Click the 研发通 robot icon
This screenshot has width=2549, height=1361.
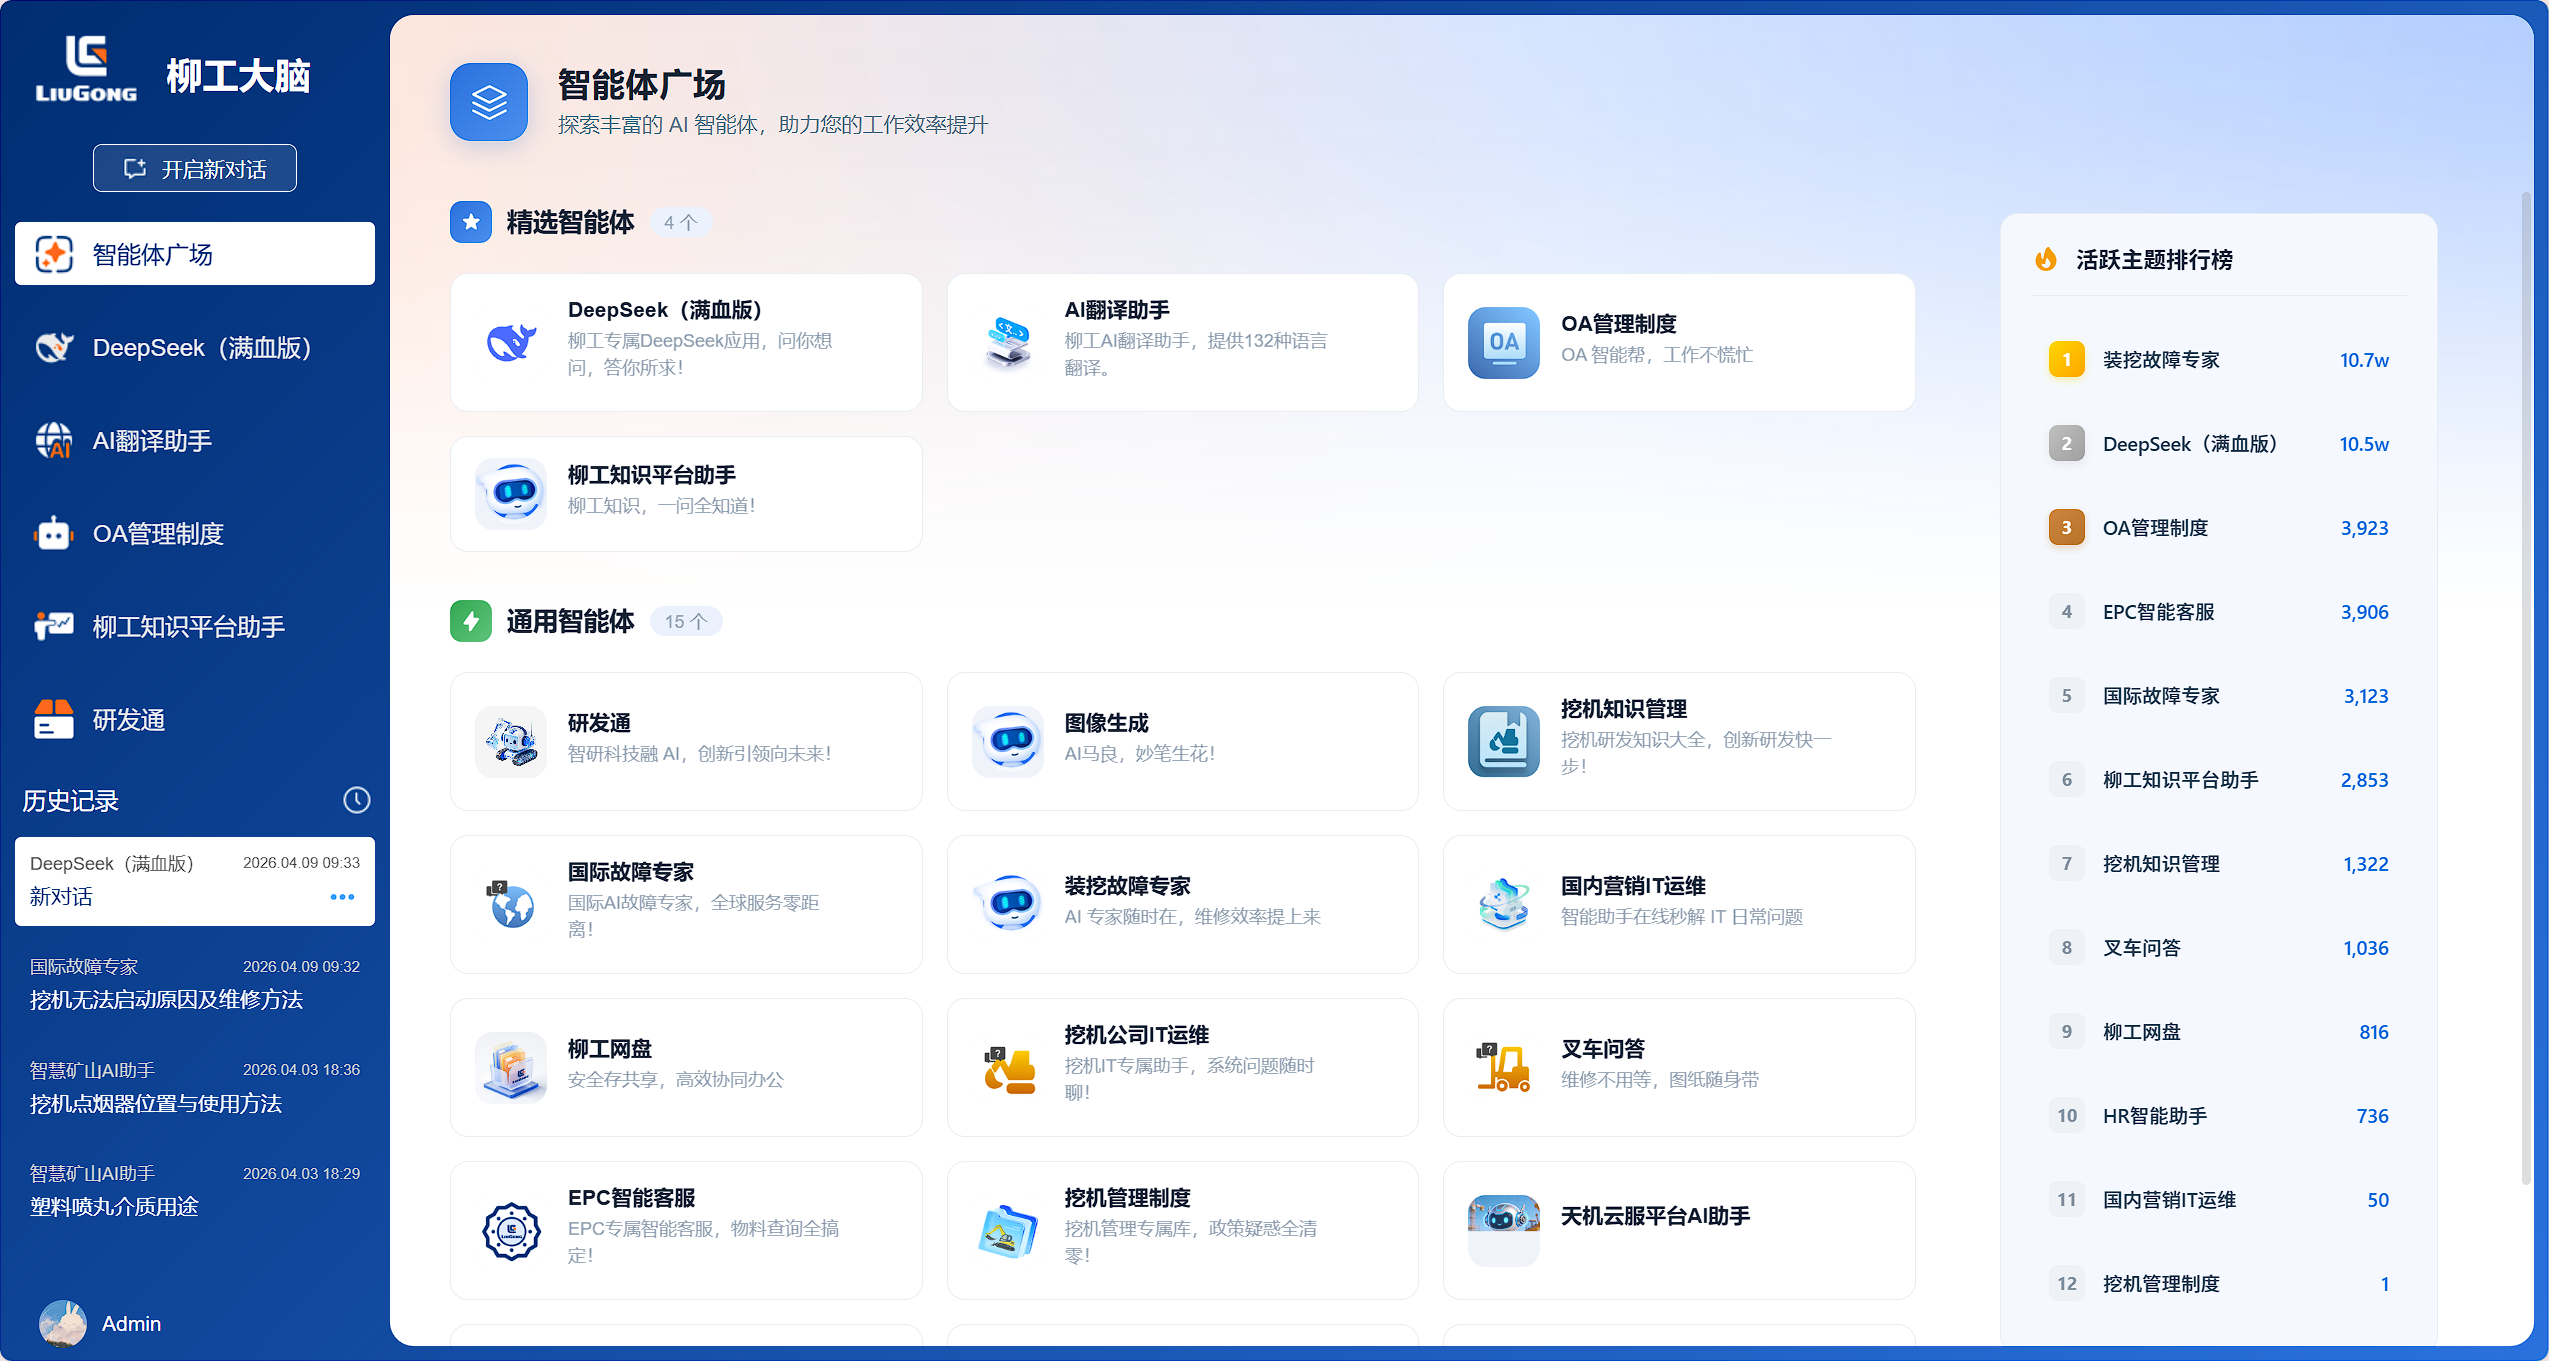511,741
